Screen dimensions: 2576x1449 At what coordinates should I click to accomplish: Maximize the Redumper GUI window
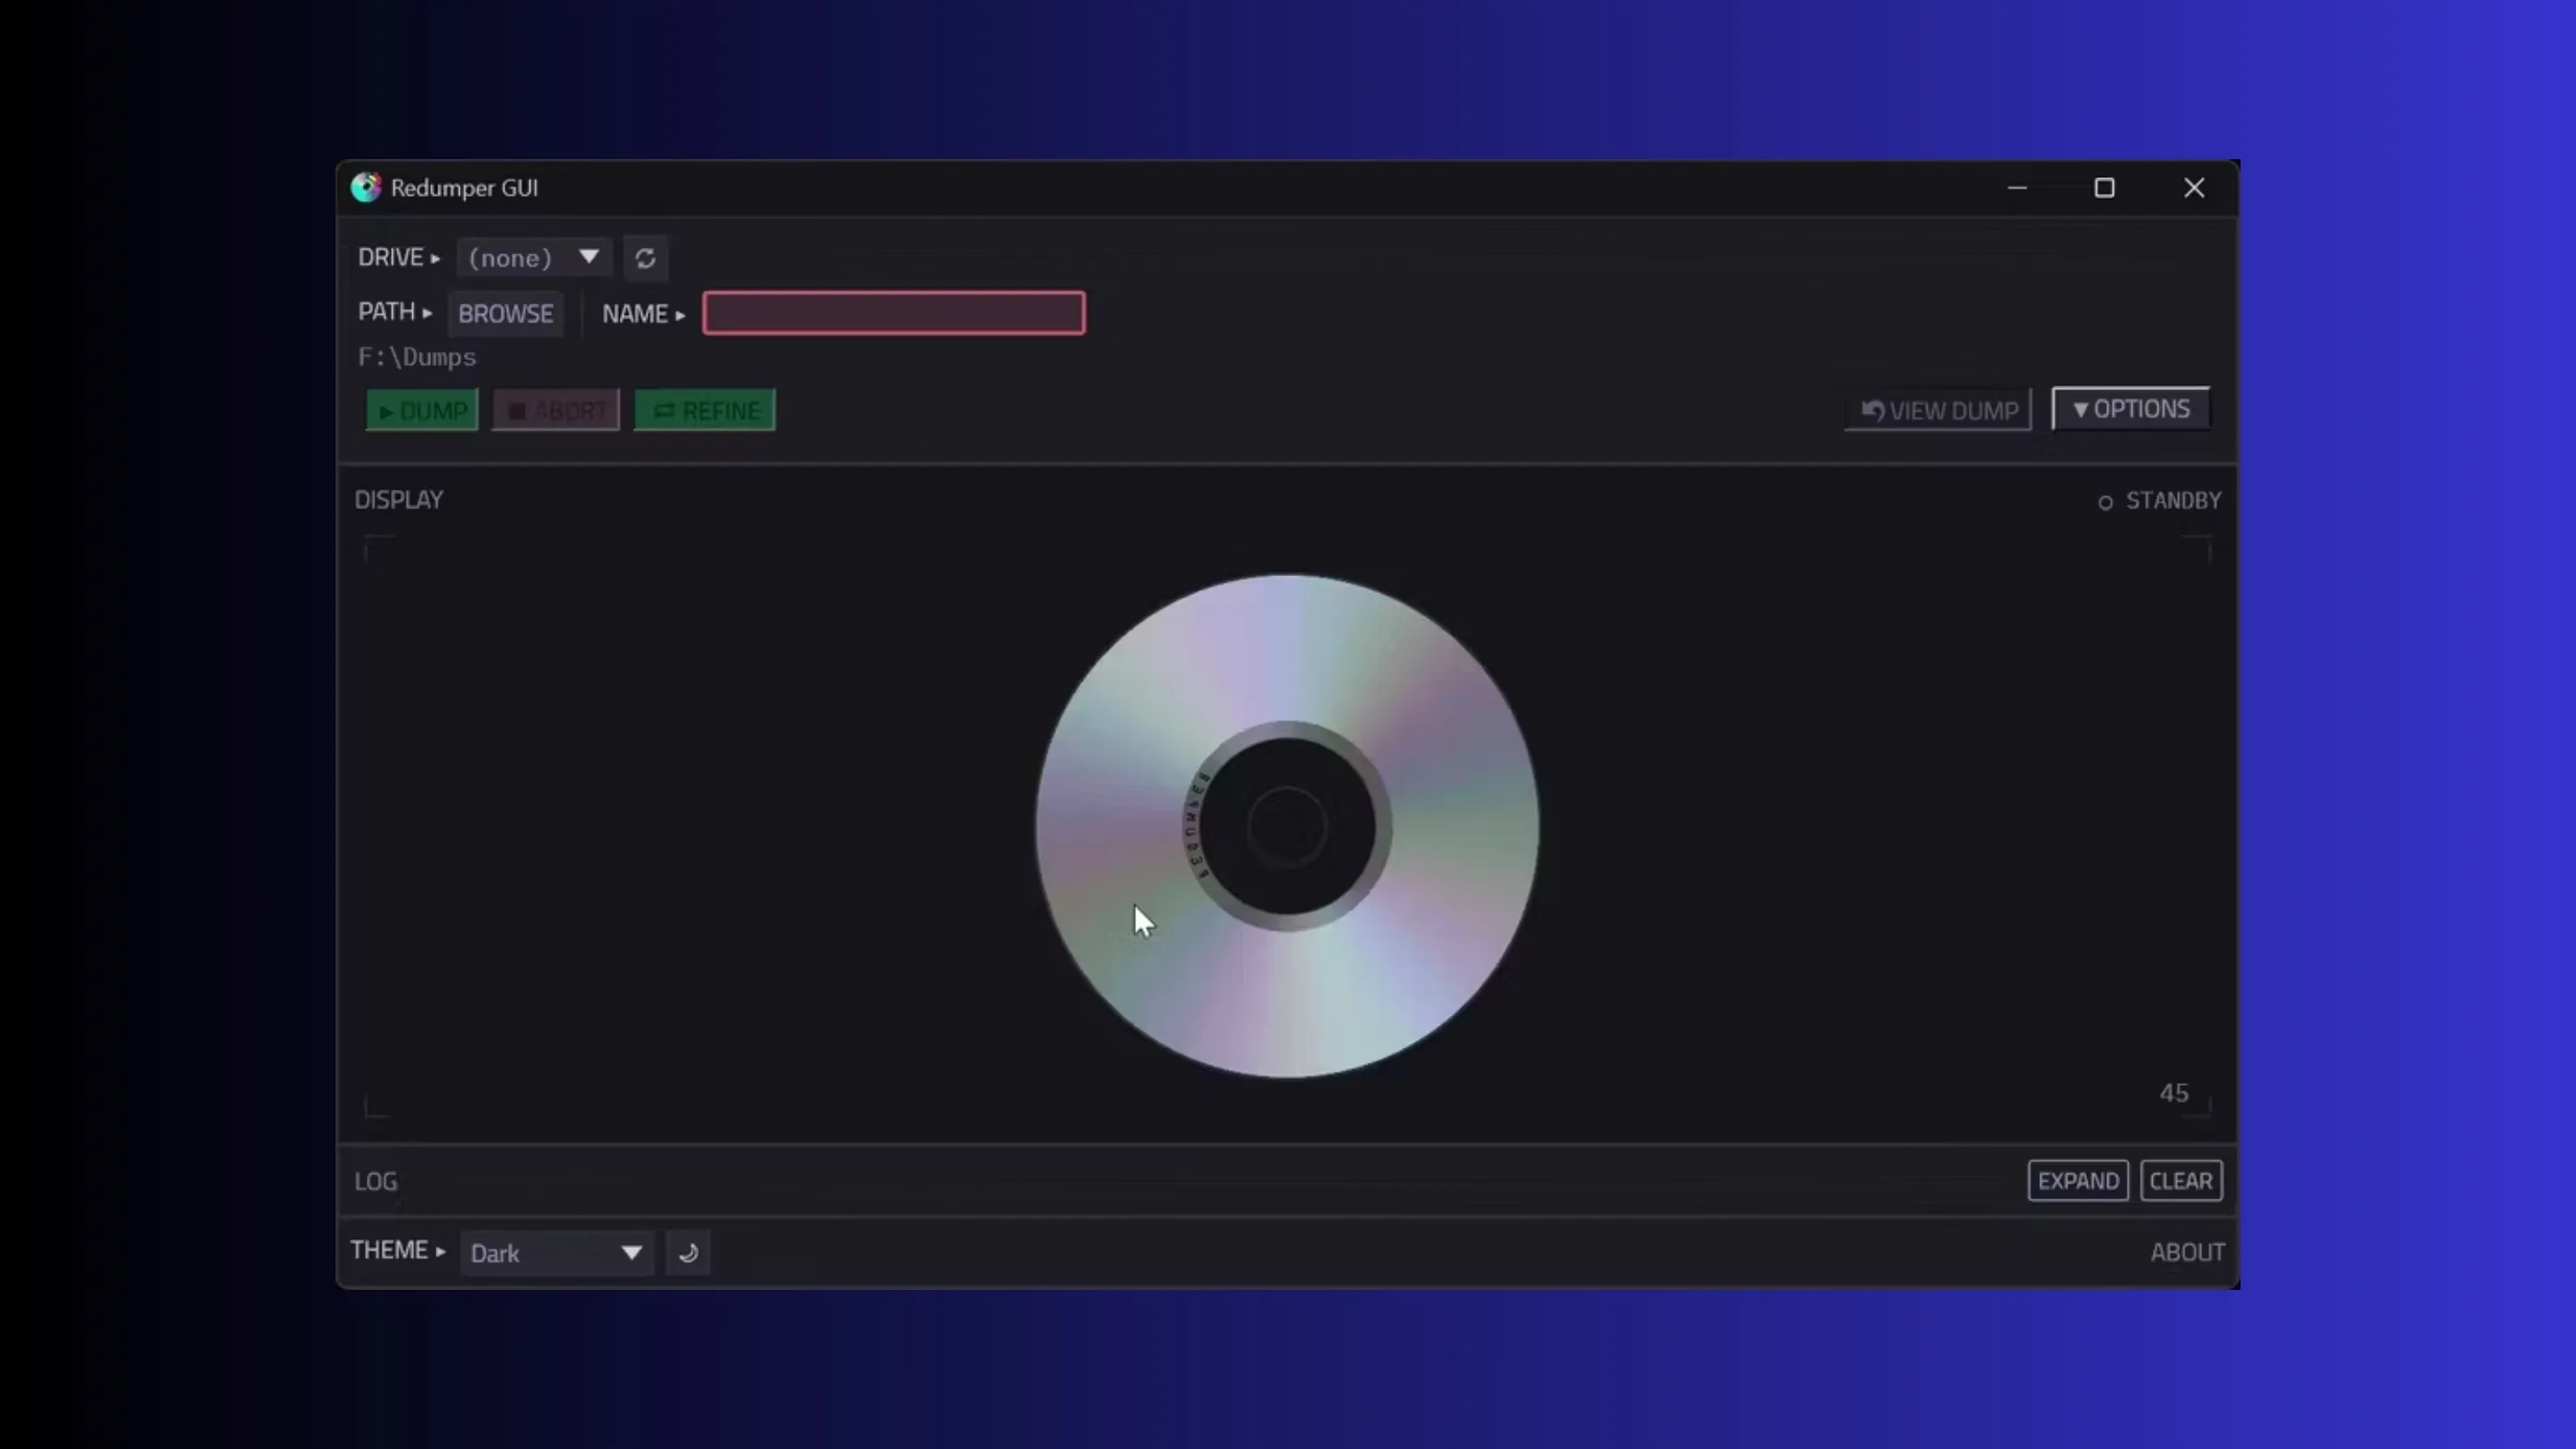coord(2104,187)
